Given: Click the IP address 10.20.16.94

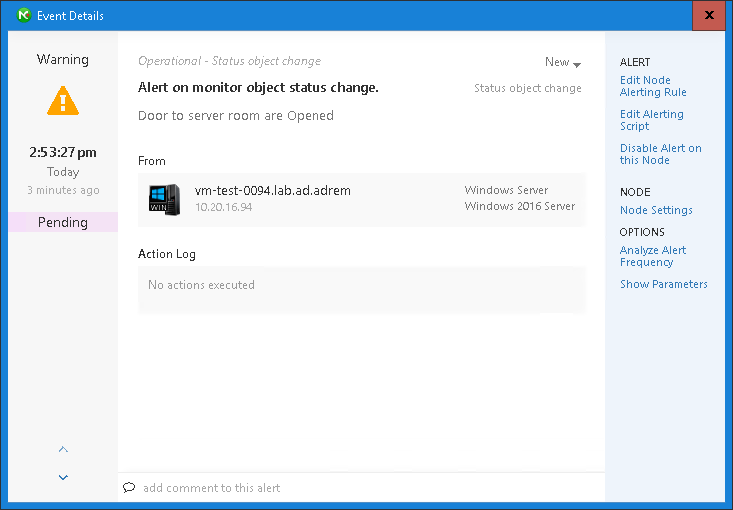Looking at the screenshot, I should pos(223,208).
